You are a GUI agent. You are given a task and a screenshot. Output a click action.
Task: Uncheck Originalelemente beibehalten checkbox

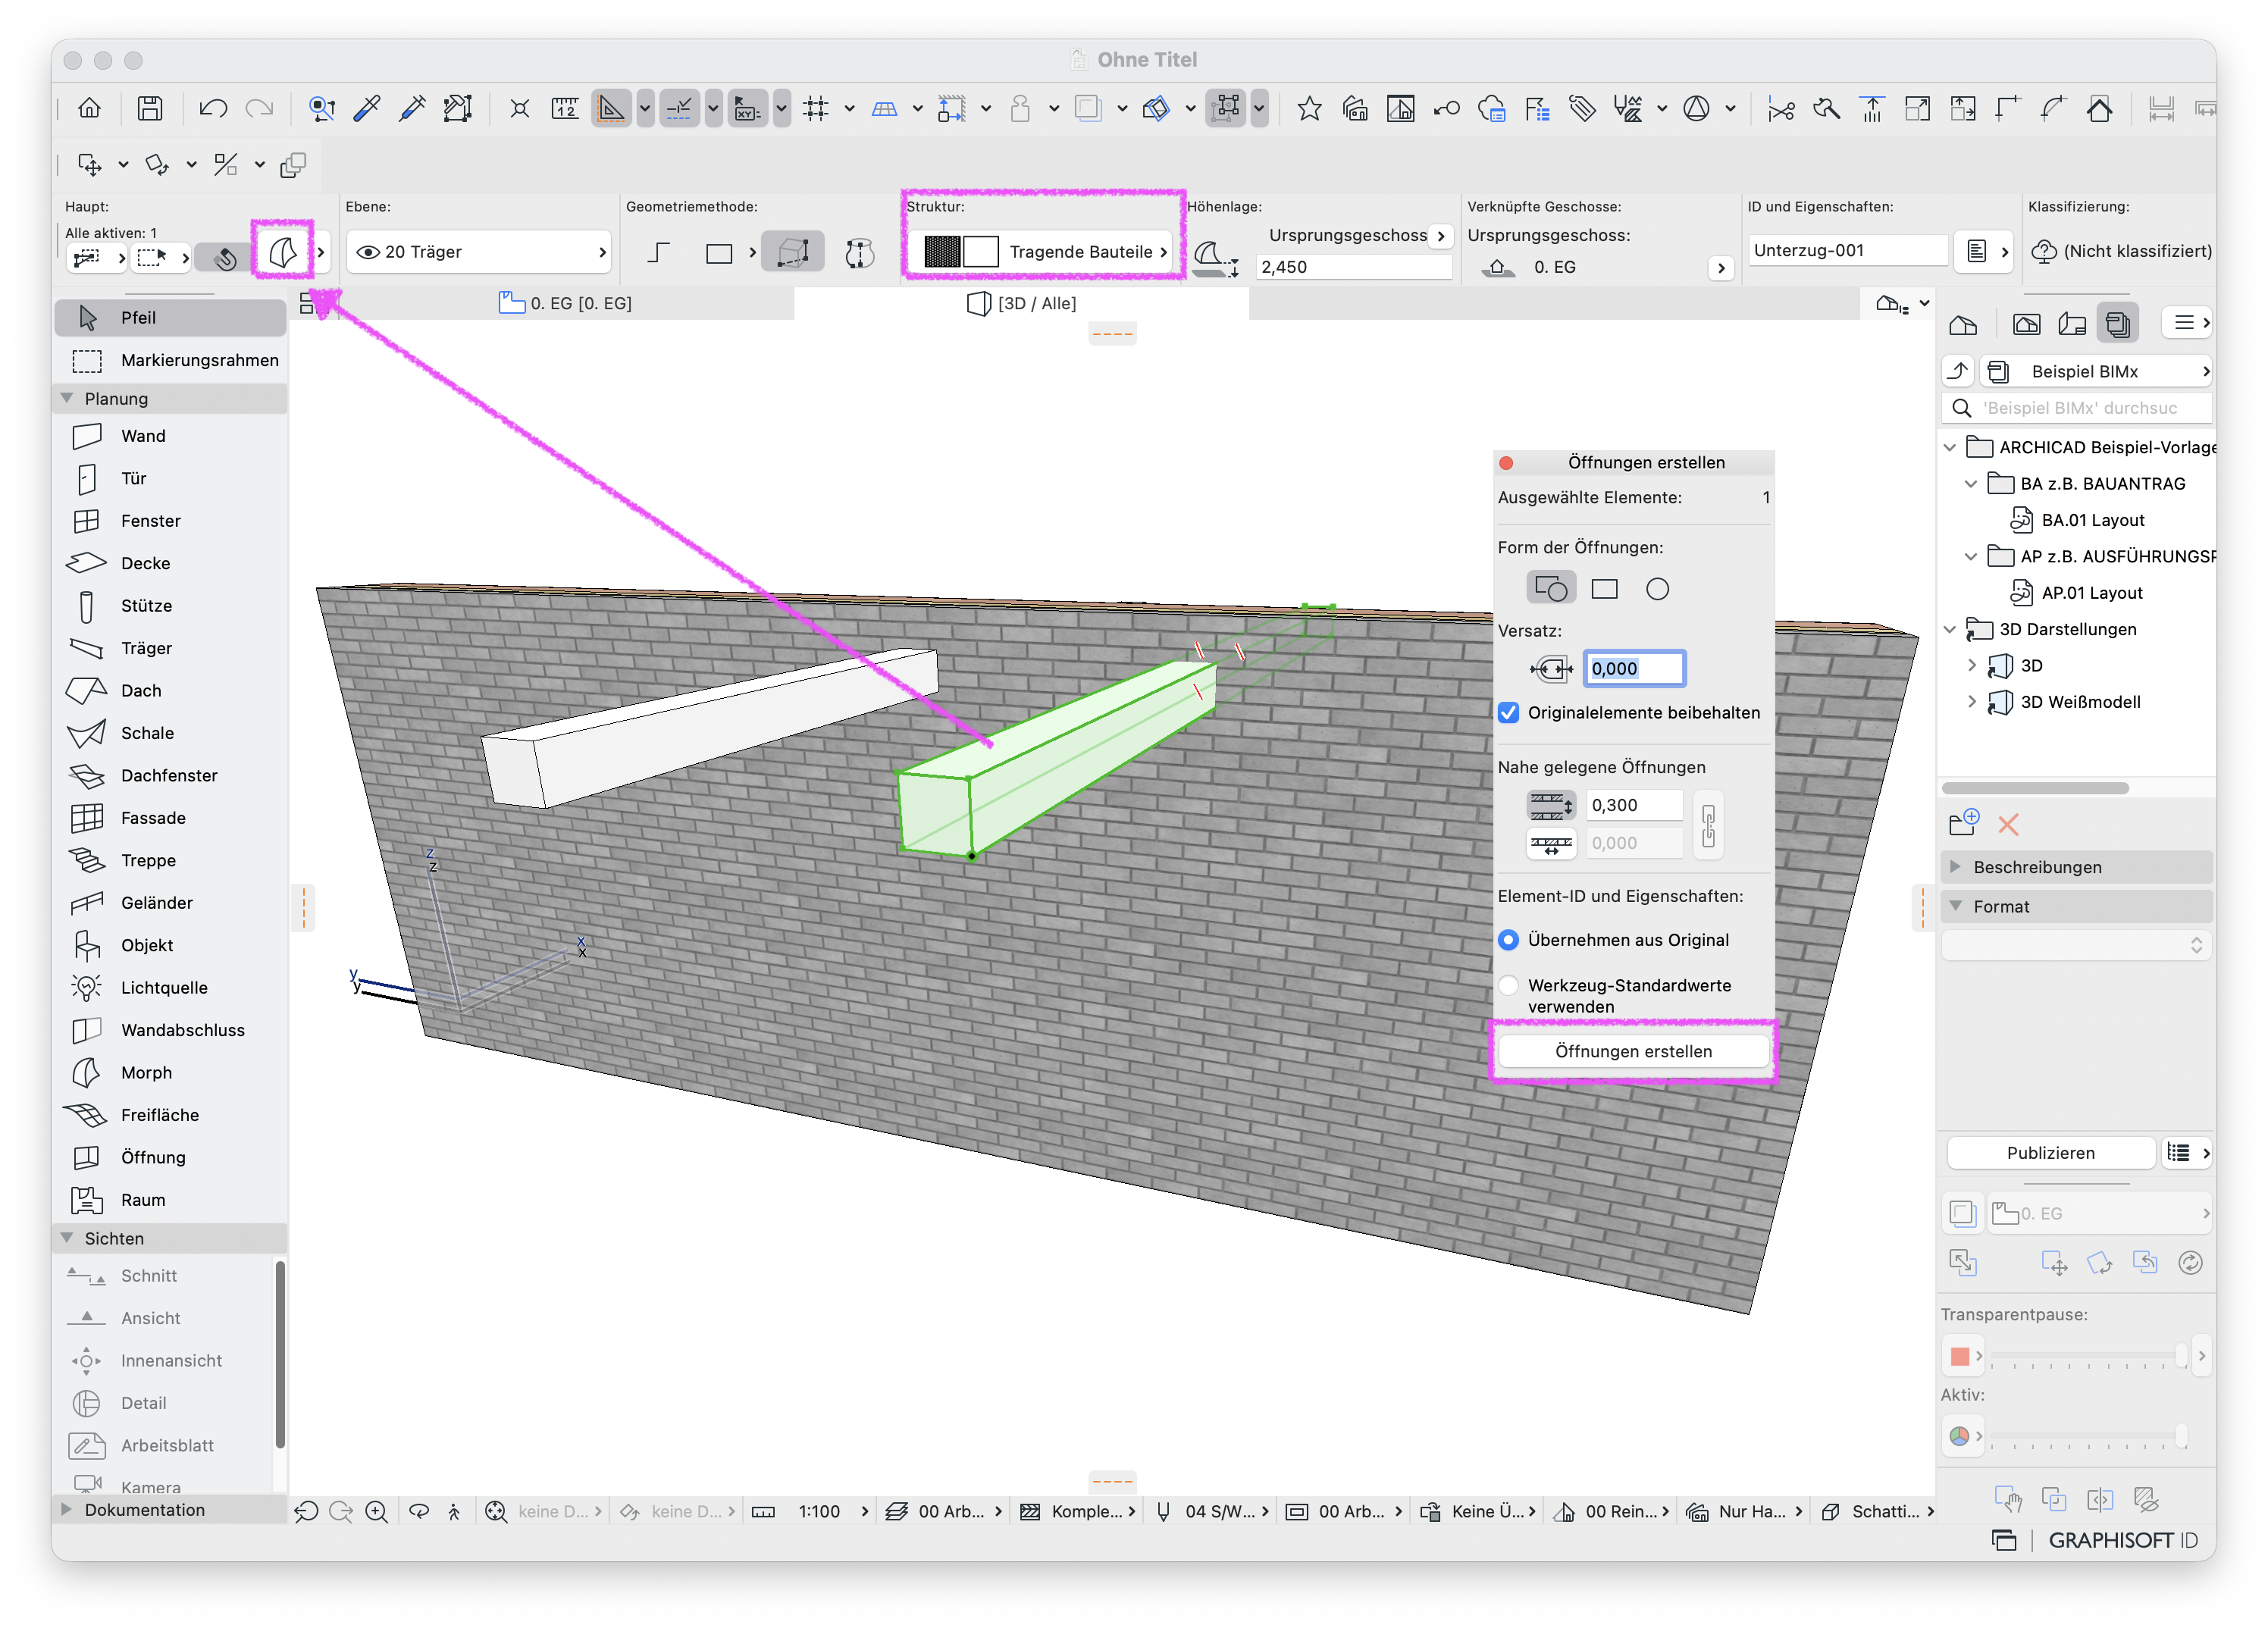pyautogui.click(x=1508, y=713)
